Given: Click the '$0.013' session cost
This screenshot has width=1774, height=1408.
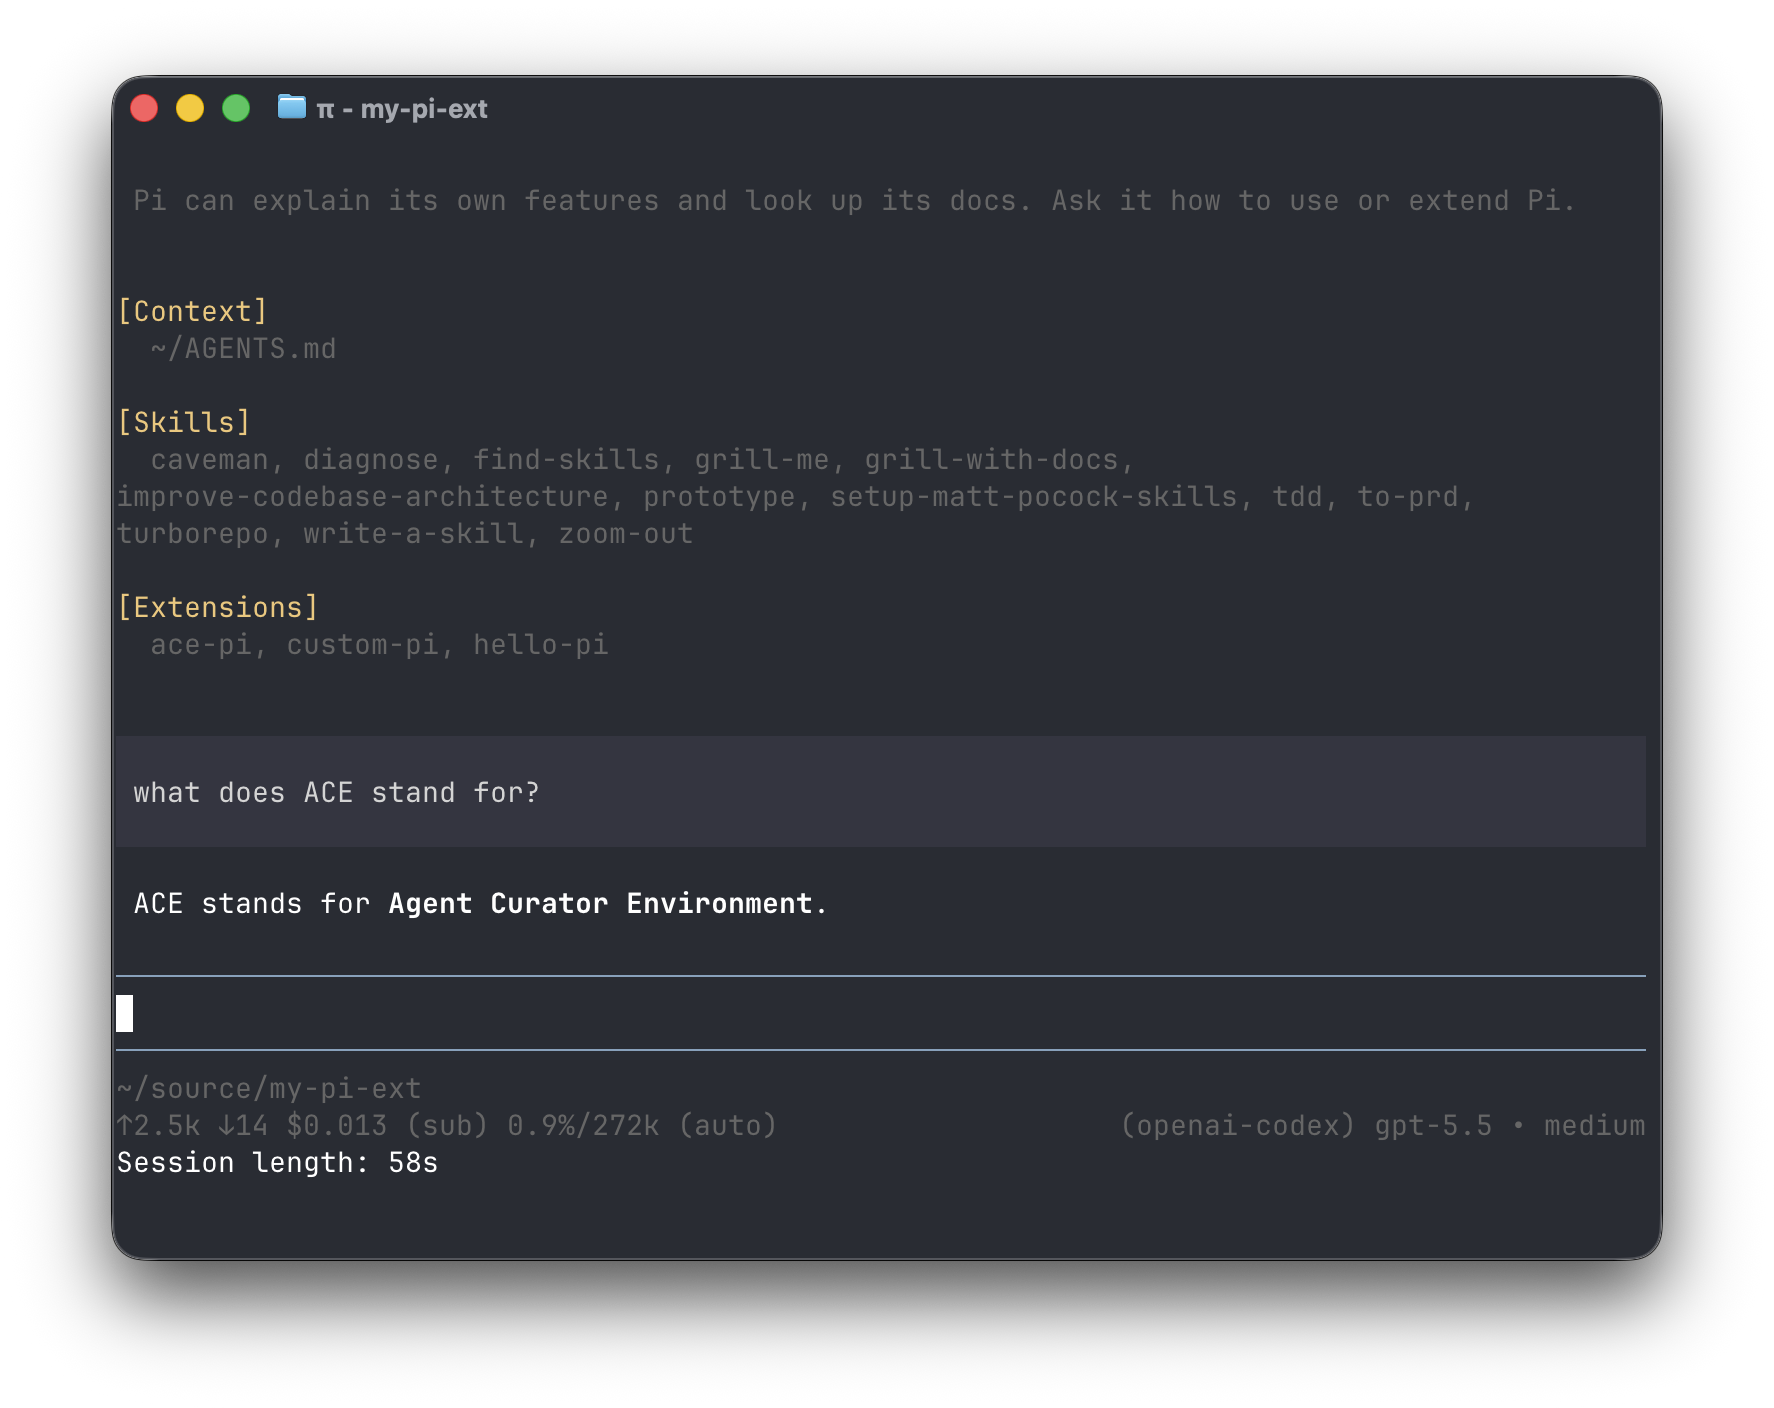Looking at the screenshot, I should (337, 1126).
